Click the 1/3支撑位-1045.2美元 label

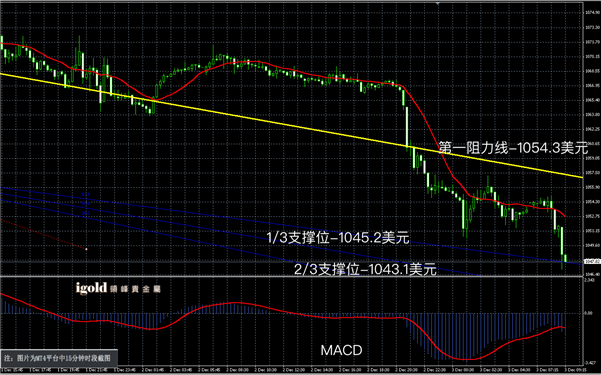point(338,238)
